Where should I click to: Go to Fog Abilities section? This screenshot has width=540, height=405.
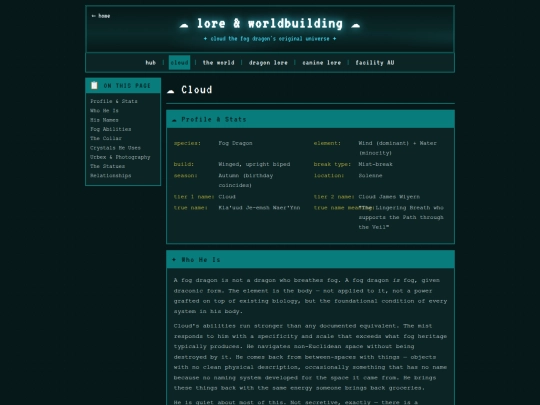click(111, 129)
